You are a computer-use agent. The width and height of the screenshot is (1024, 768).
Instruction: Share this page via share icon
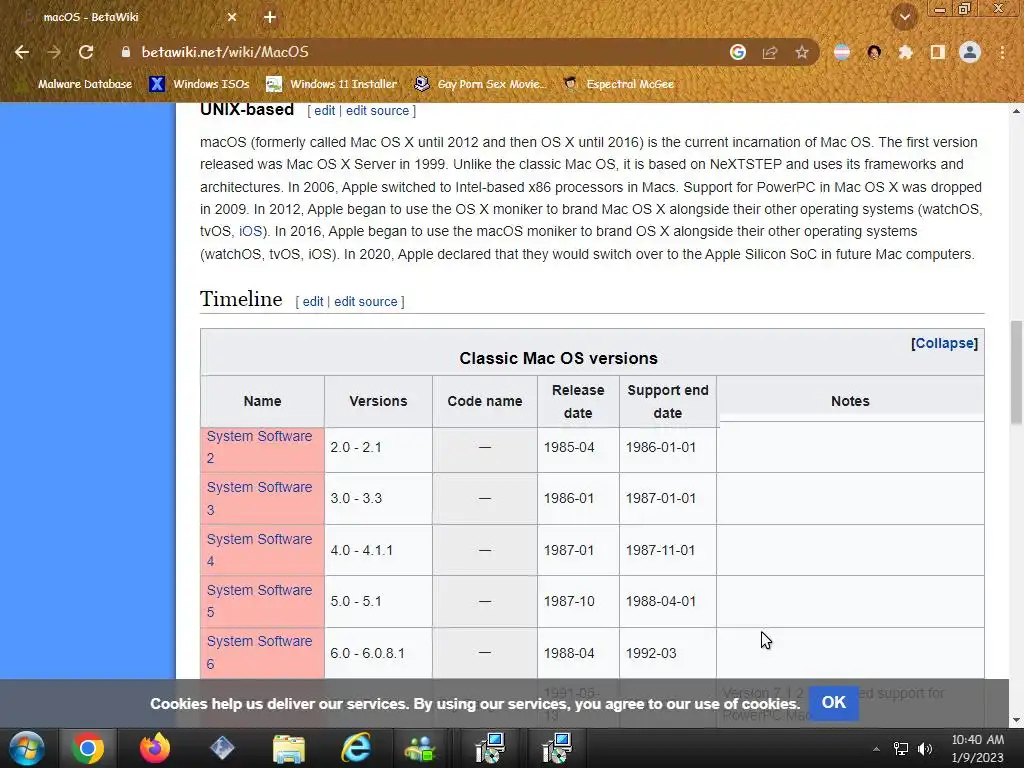[770, 52]
